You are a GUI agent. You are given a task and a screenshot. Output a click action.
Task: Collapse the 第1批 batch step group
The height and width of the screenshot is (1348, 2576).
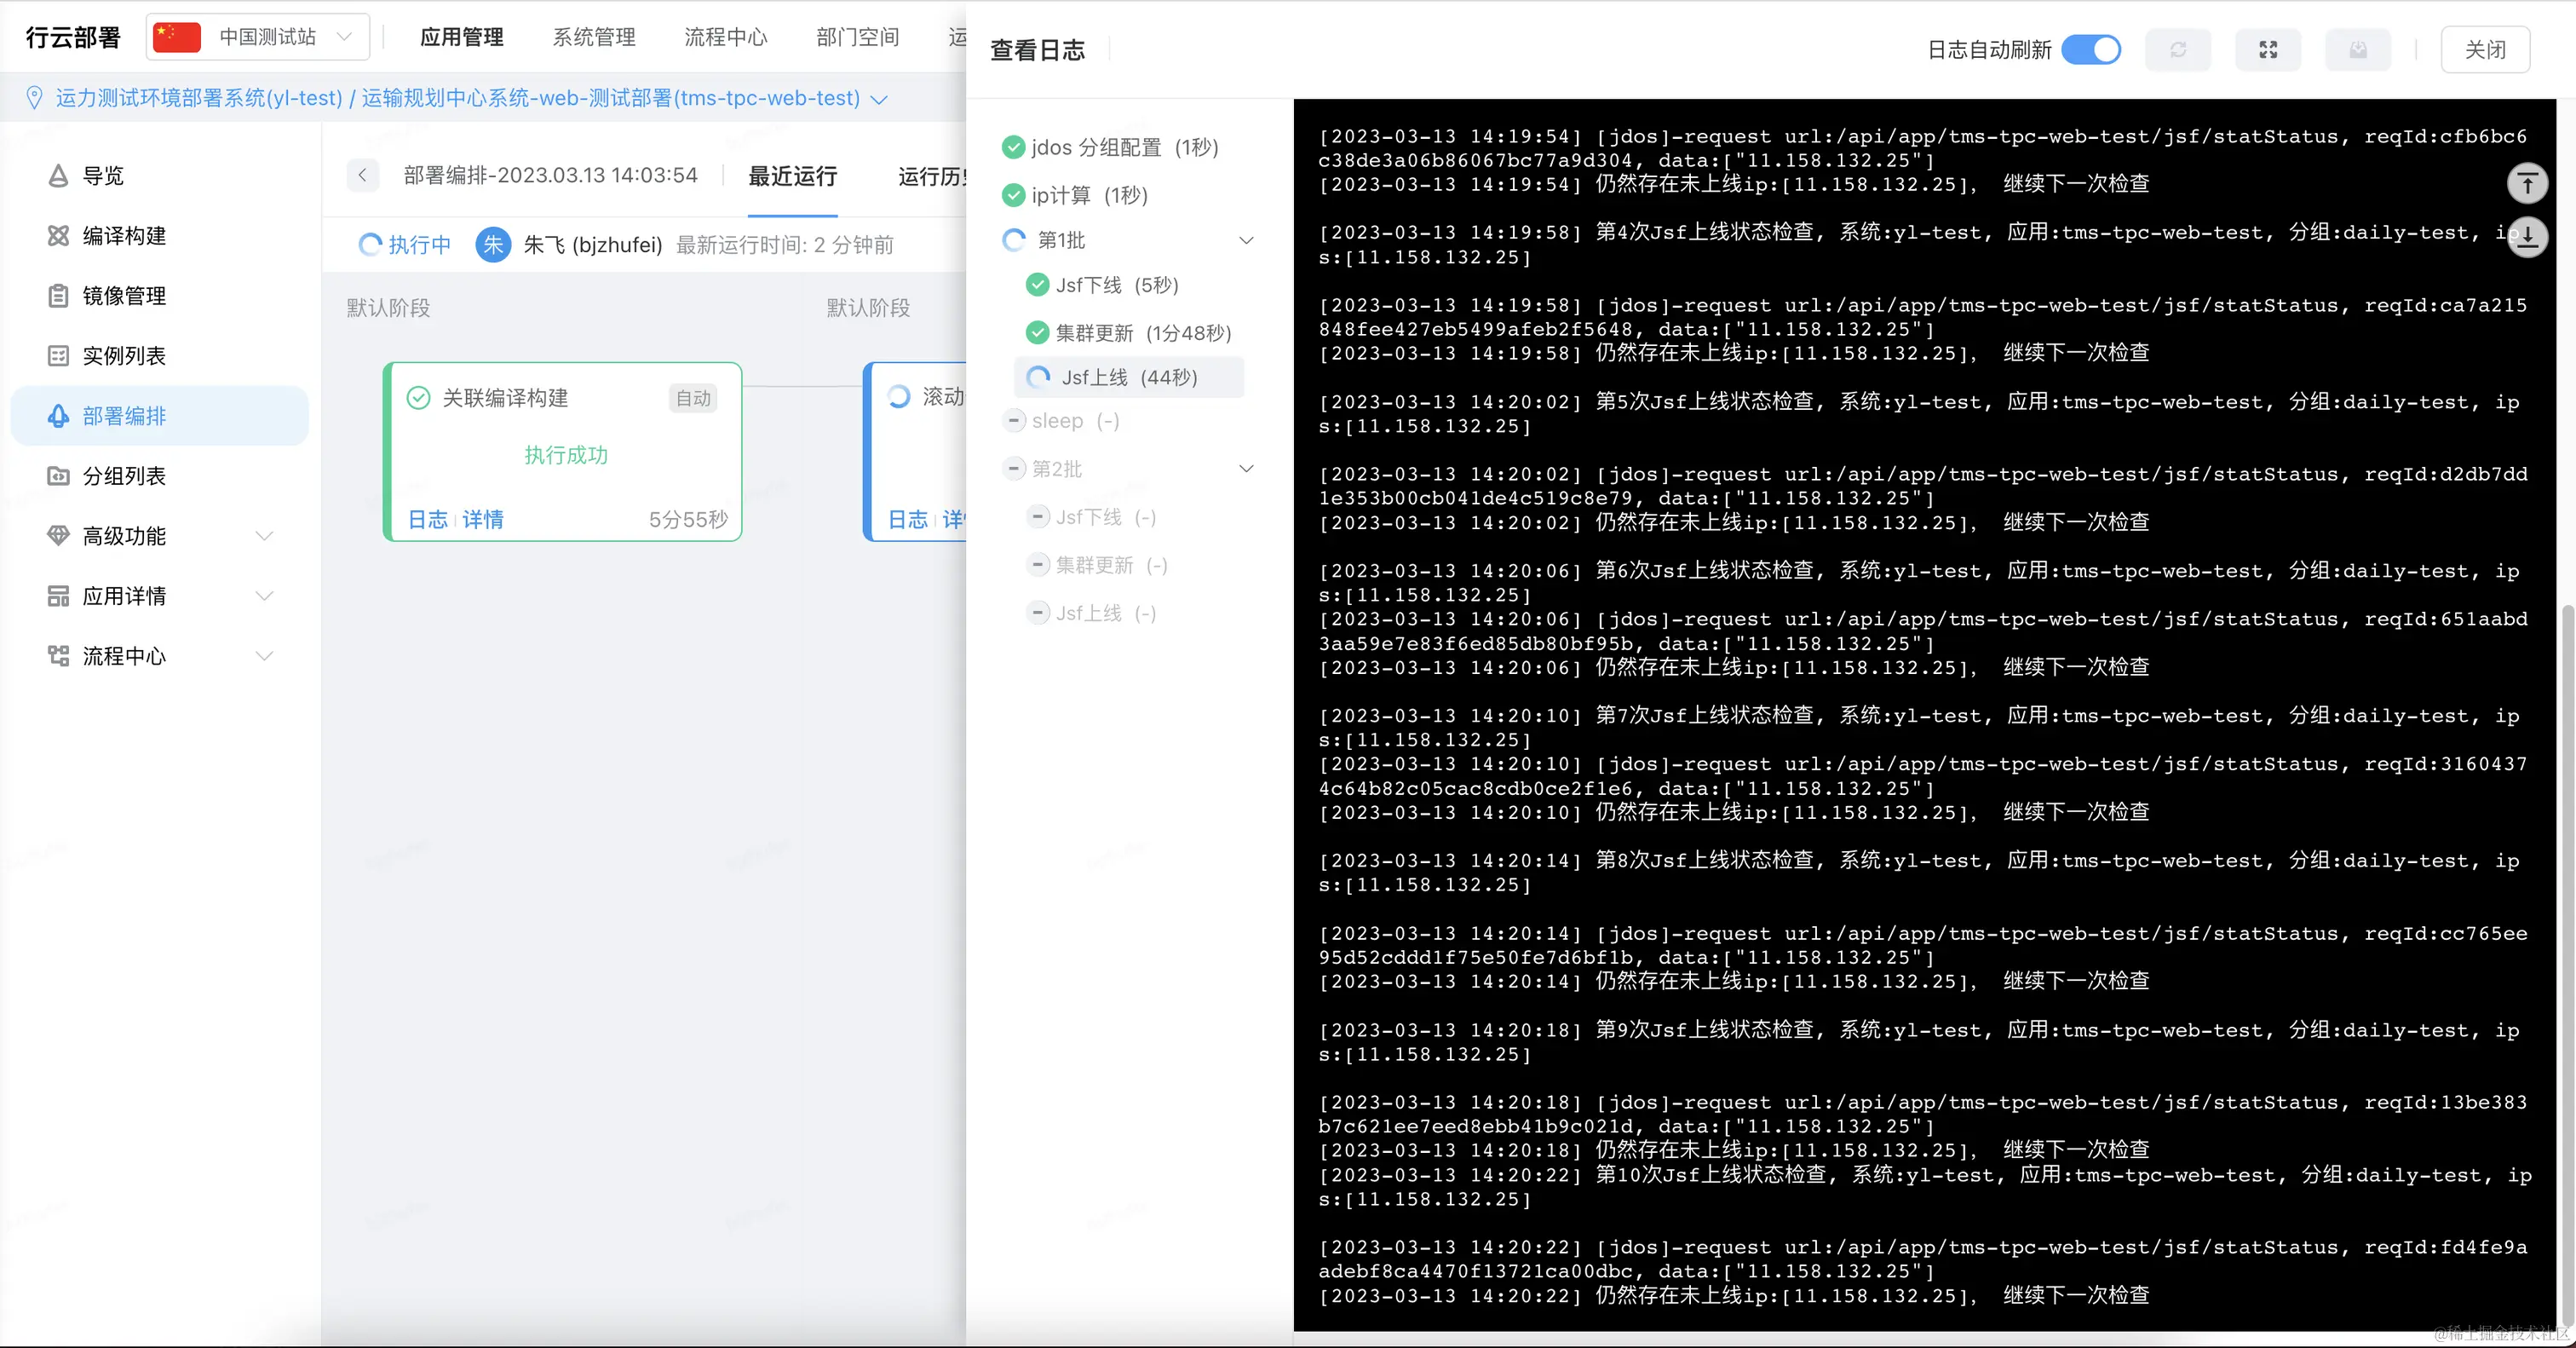click(1246, 240)
